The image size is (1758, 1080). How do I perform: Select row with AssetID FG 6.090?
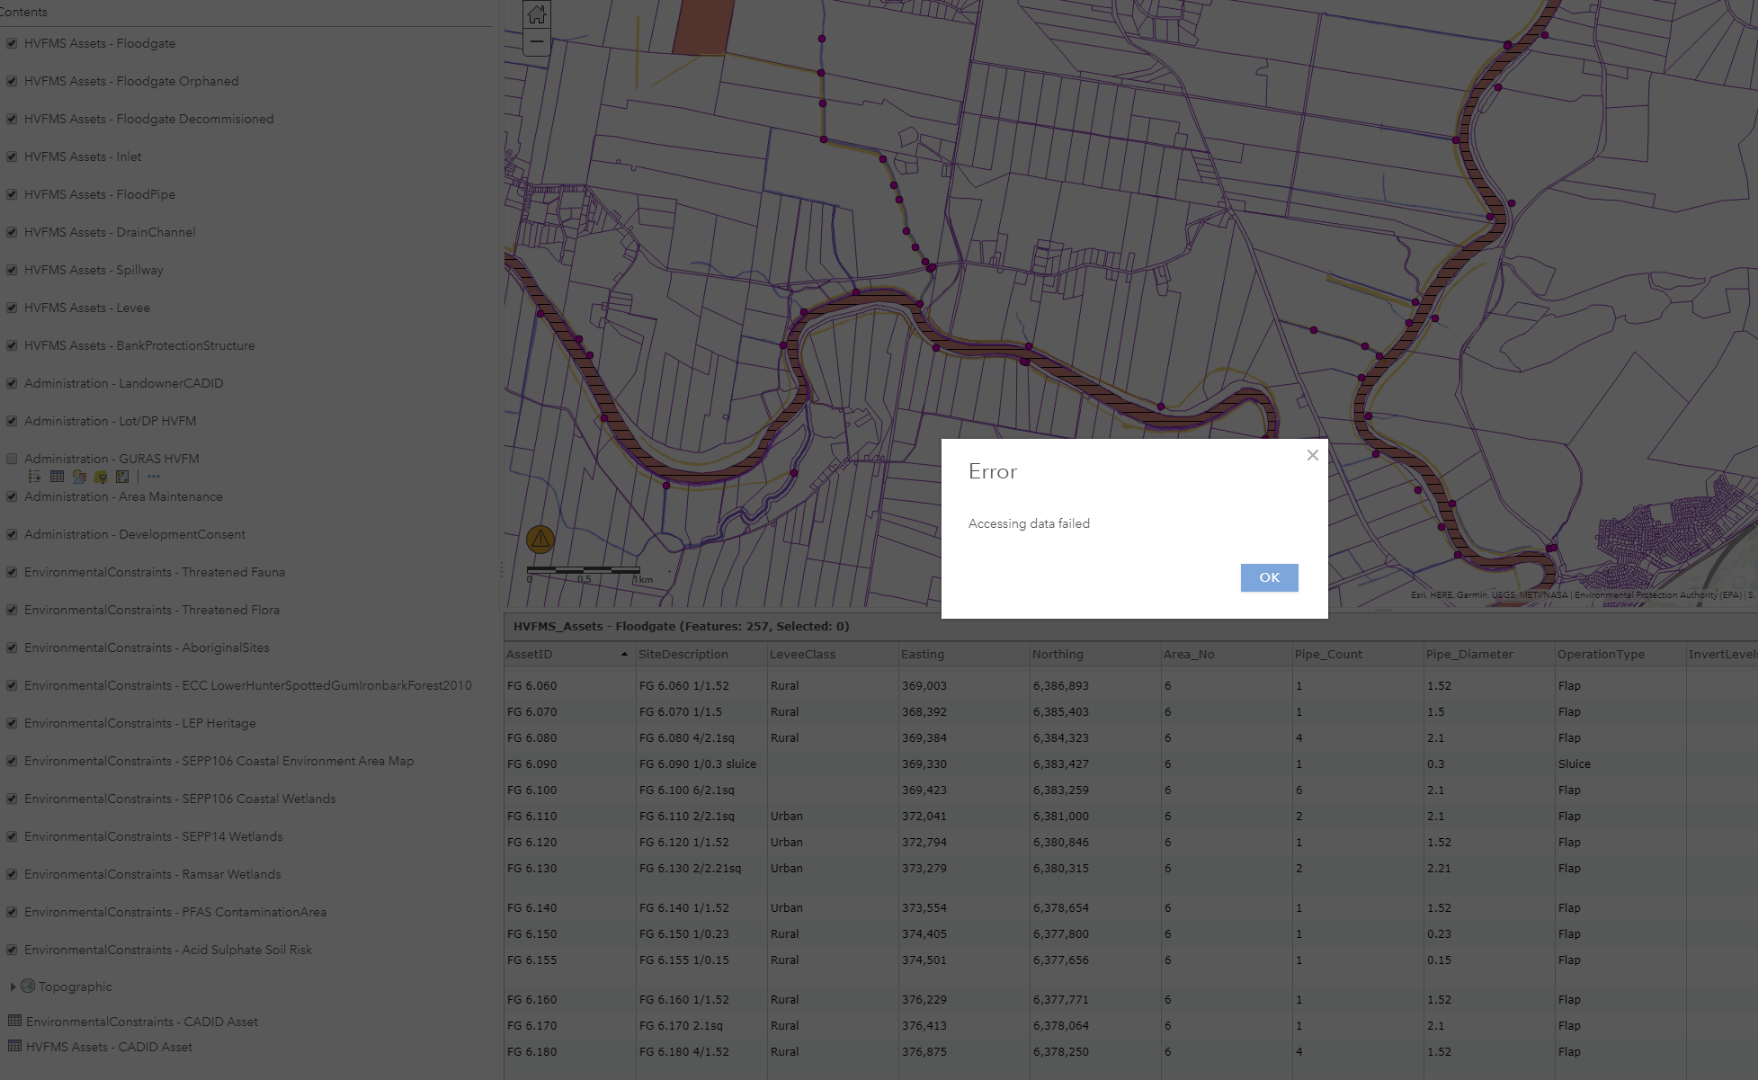pos(1130,764)
